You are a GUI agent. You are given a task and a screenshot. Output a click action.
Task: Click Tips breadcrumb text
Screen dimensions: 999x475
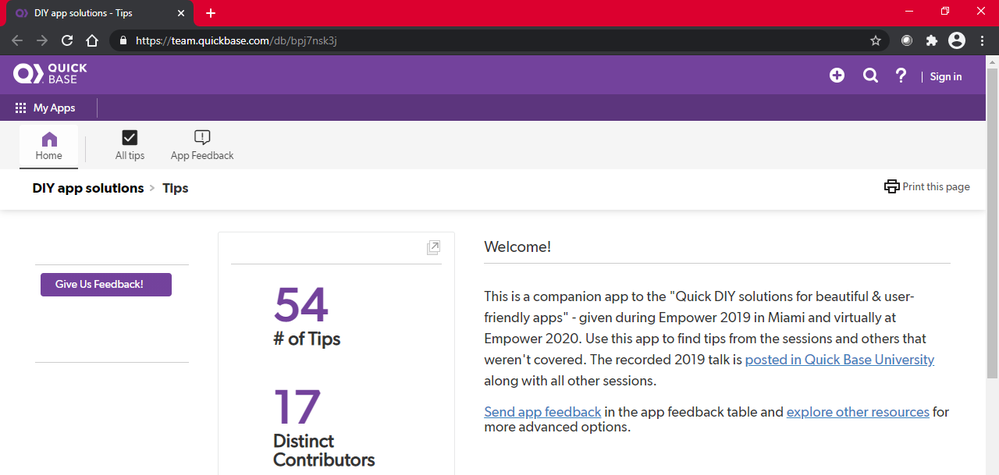175,188
